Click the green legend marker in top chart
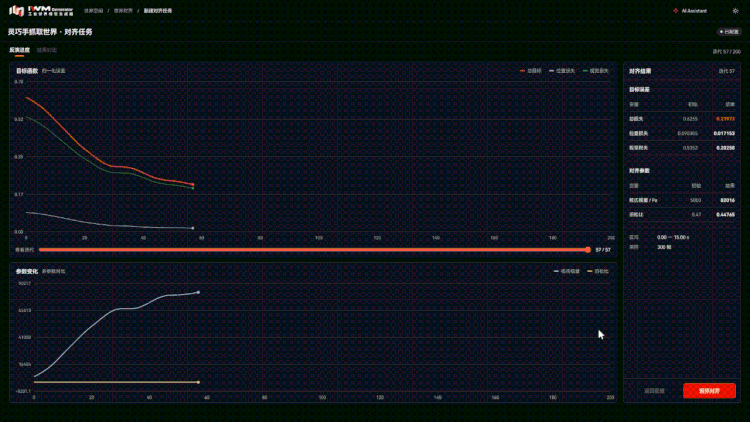 click(585, 71)
